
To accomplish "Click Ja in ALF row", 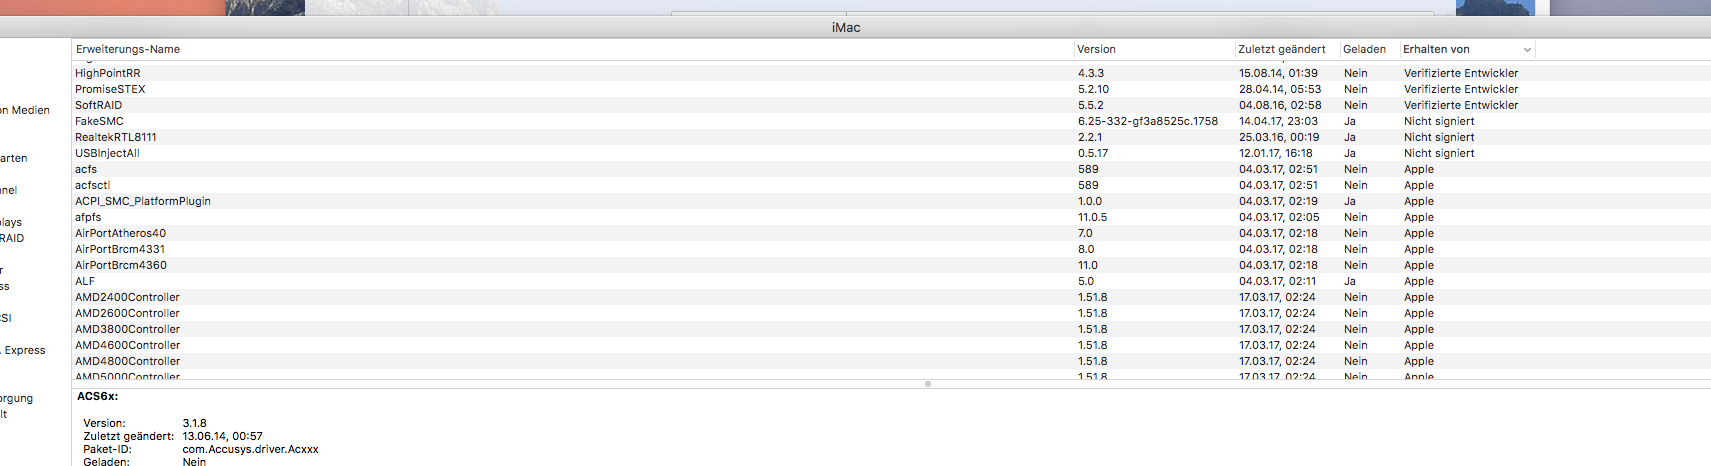I will click(x=1350, y=281).
